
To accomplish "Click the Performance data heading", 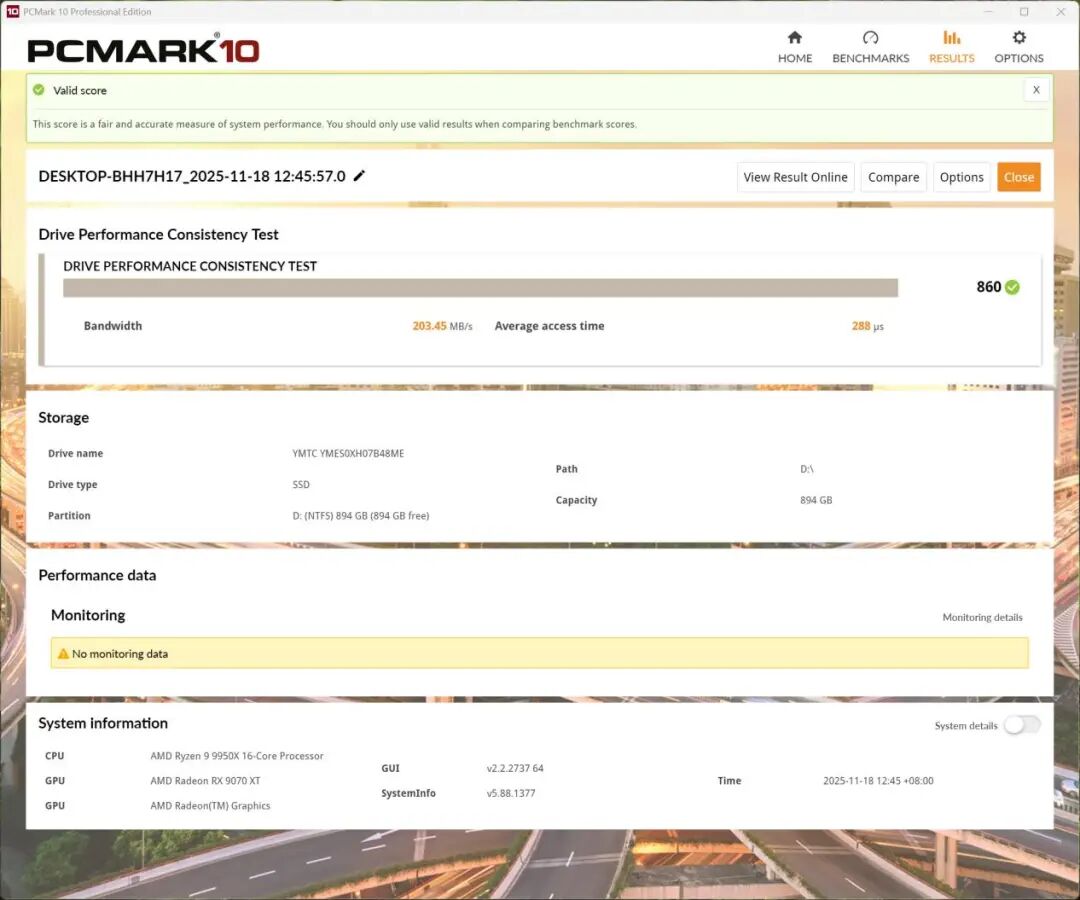I will click(x=97, y=575).
